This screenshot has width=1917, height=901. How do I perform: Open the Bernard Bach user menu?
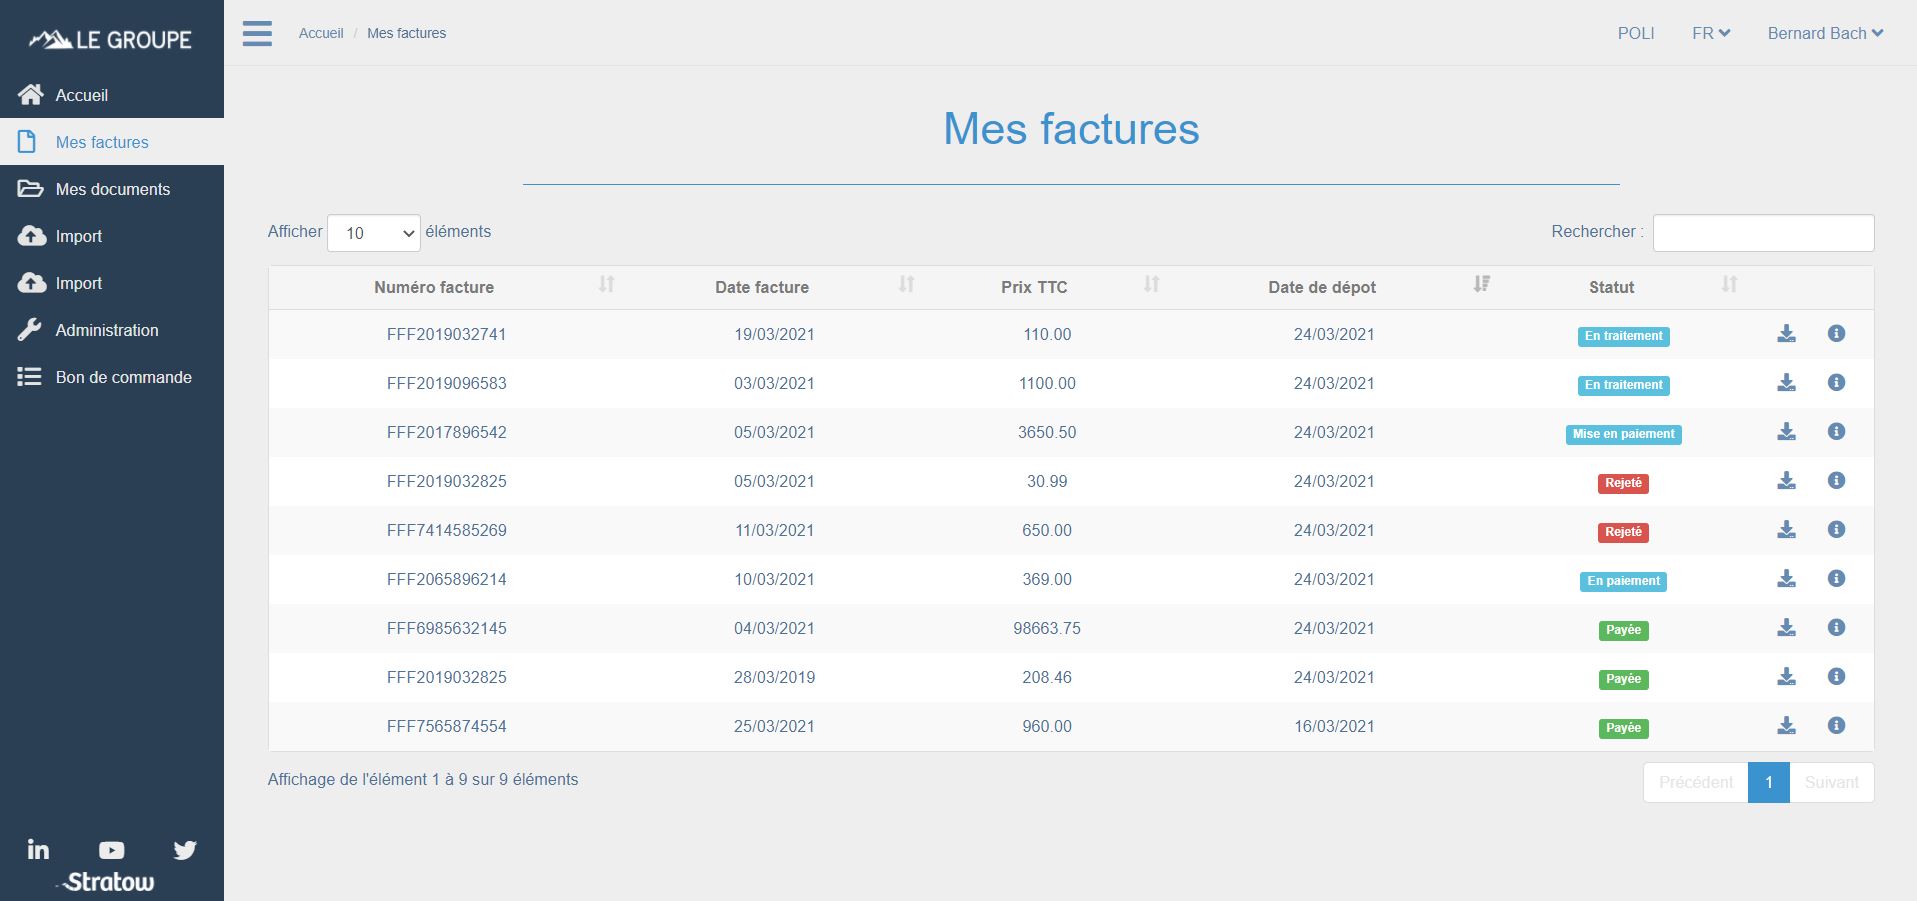pyautogui.click(x=1825, y=33)
